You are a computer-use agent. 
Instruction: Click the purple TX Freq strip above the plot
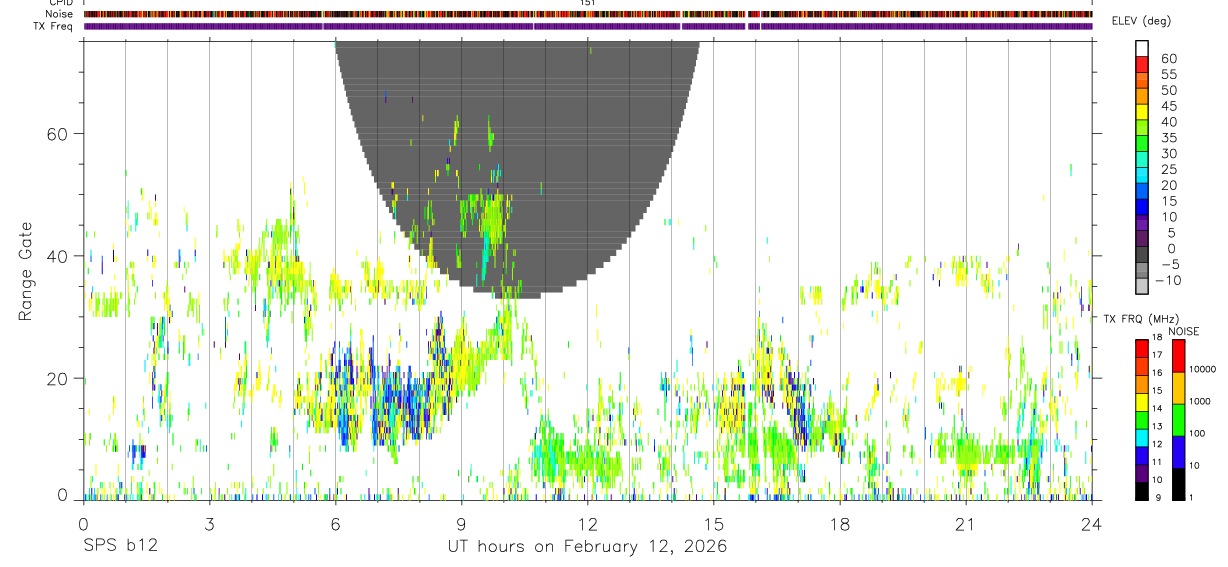click(588, 26)
